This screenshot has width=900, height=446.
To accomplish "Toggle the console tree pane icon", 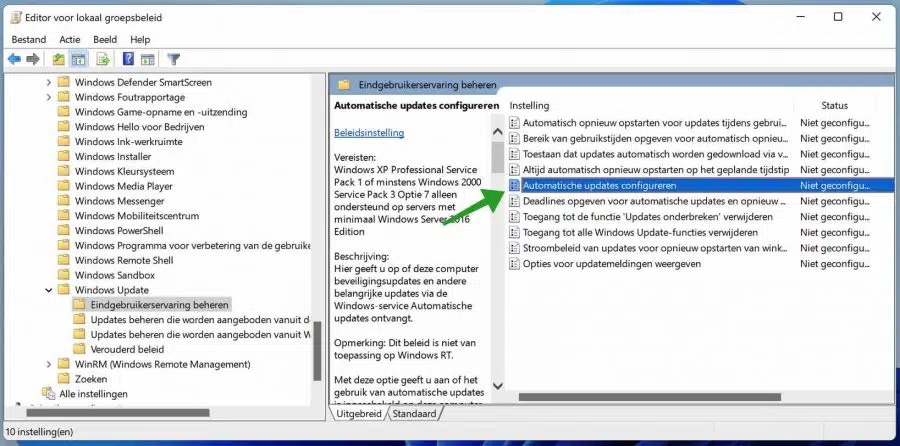I will tap(78, 59).
